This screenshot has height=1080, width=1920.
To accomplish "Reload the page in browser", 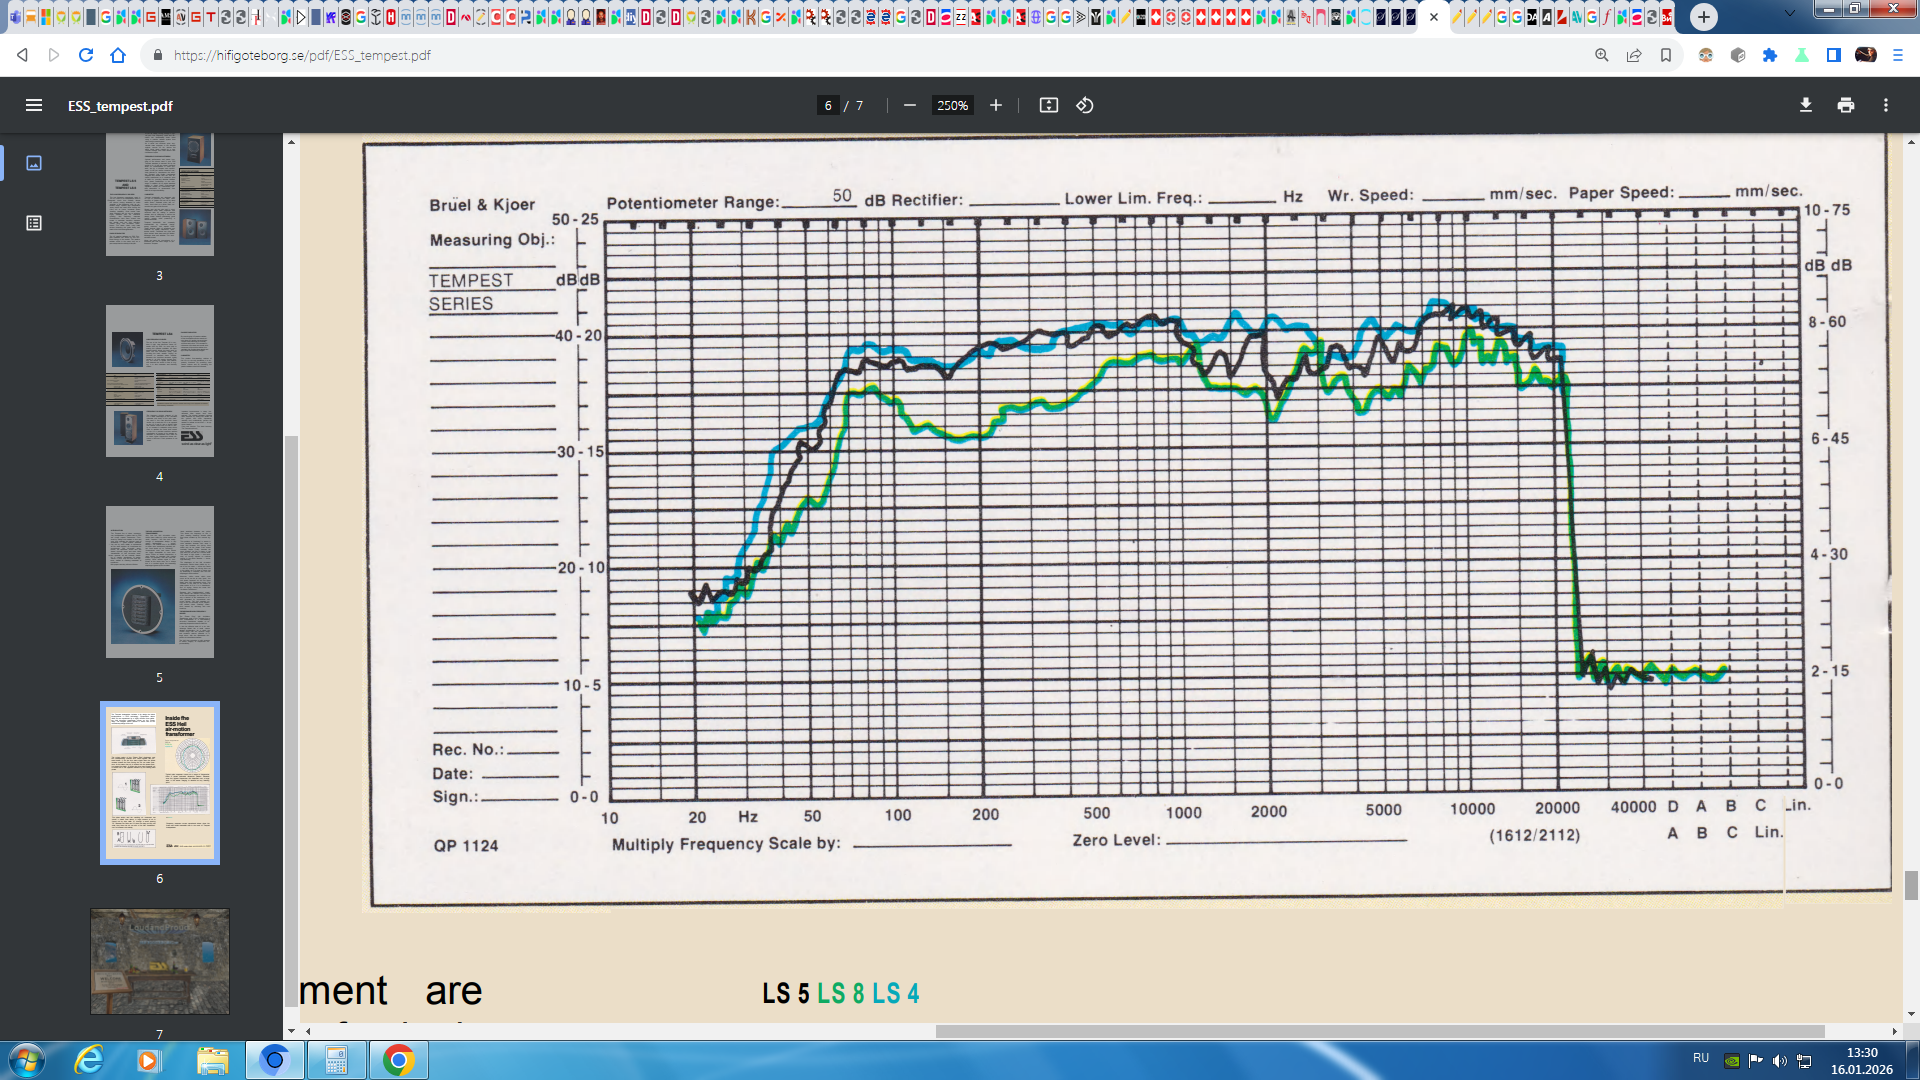I will tap(86, 55).
